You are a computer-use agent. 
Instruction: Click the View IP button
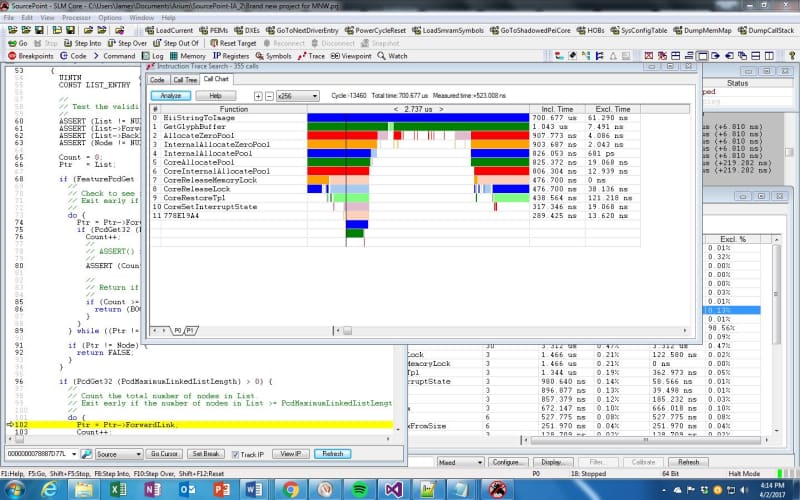click(291, 454)
